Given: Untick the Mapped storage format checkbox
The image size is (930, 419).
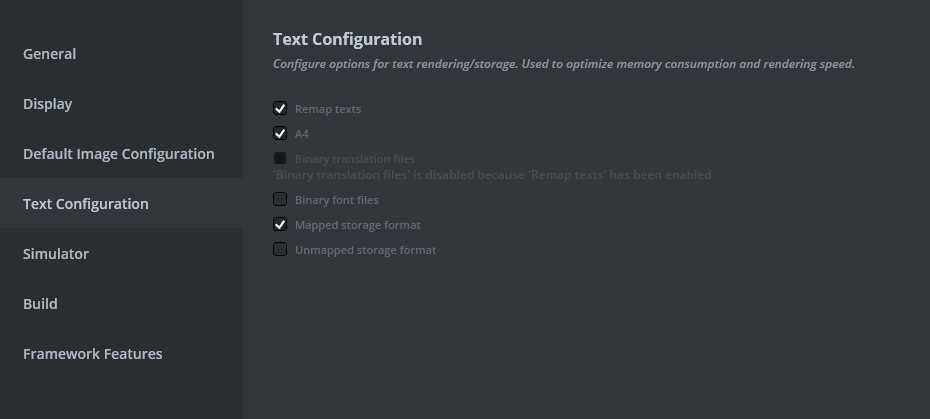Looking at the screenshot, I should 280,225.
